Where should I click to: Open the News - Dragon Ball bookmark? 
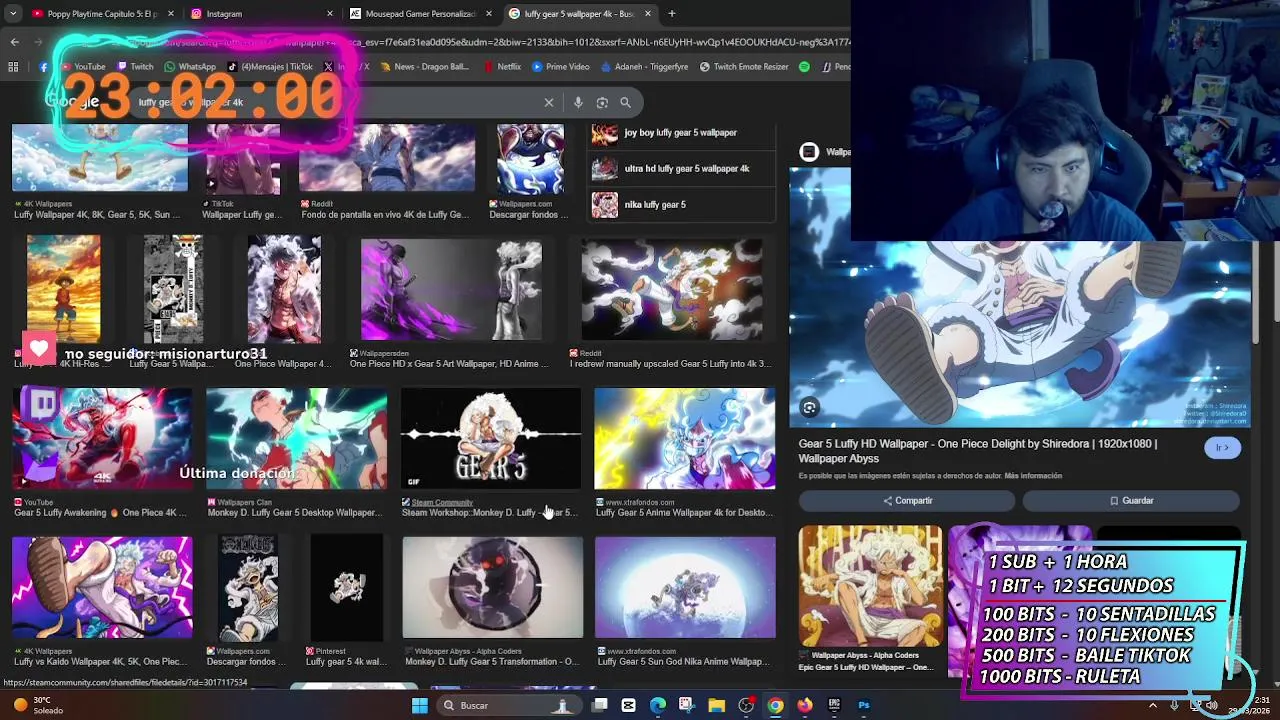(x=424, y=67)
